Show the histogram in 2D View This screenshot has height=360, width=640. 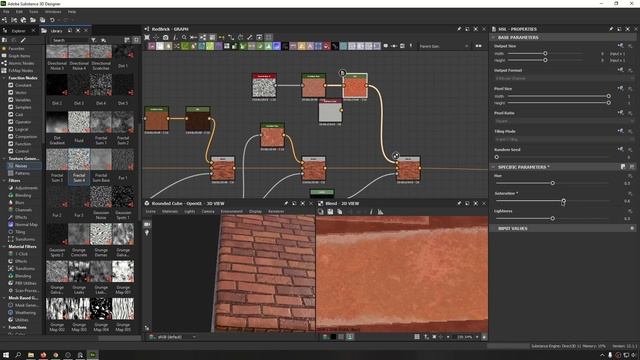380,211
